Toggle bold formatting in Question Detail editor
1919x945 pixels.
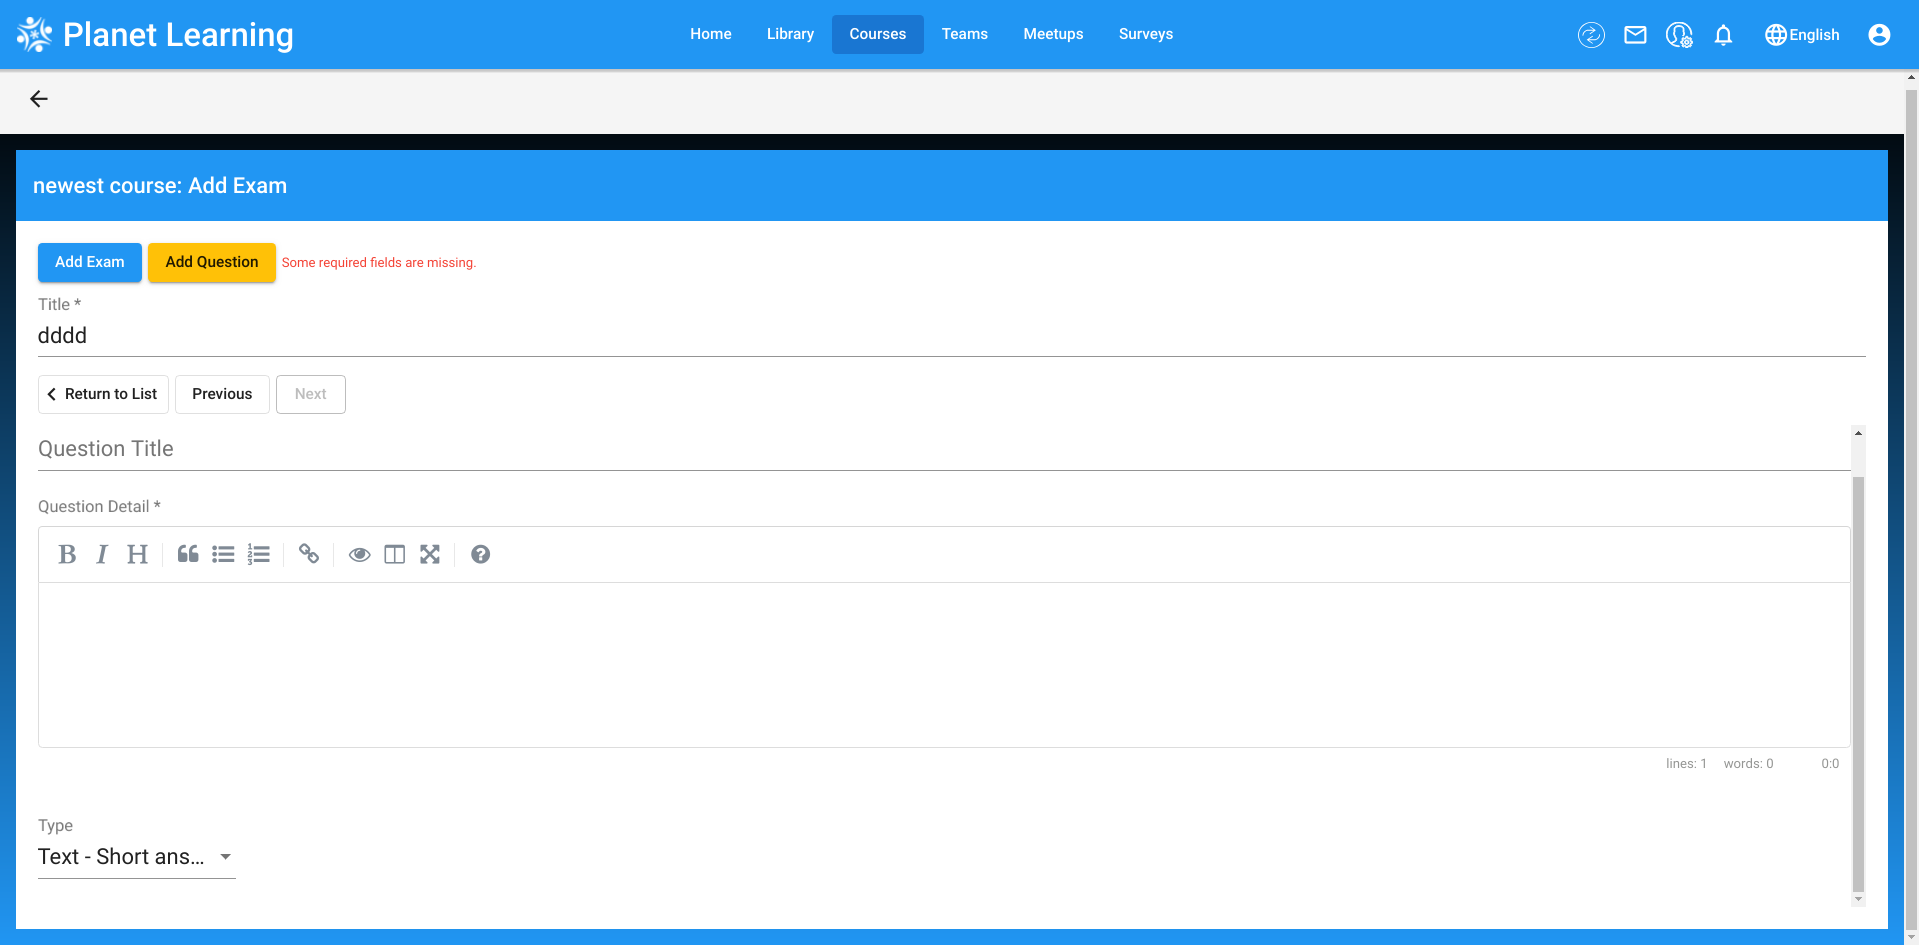click(67, 554)
